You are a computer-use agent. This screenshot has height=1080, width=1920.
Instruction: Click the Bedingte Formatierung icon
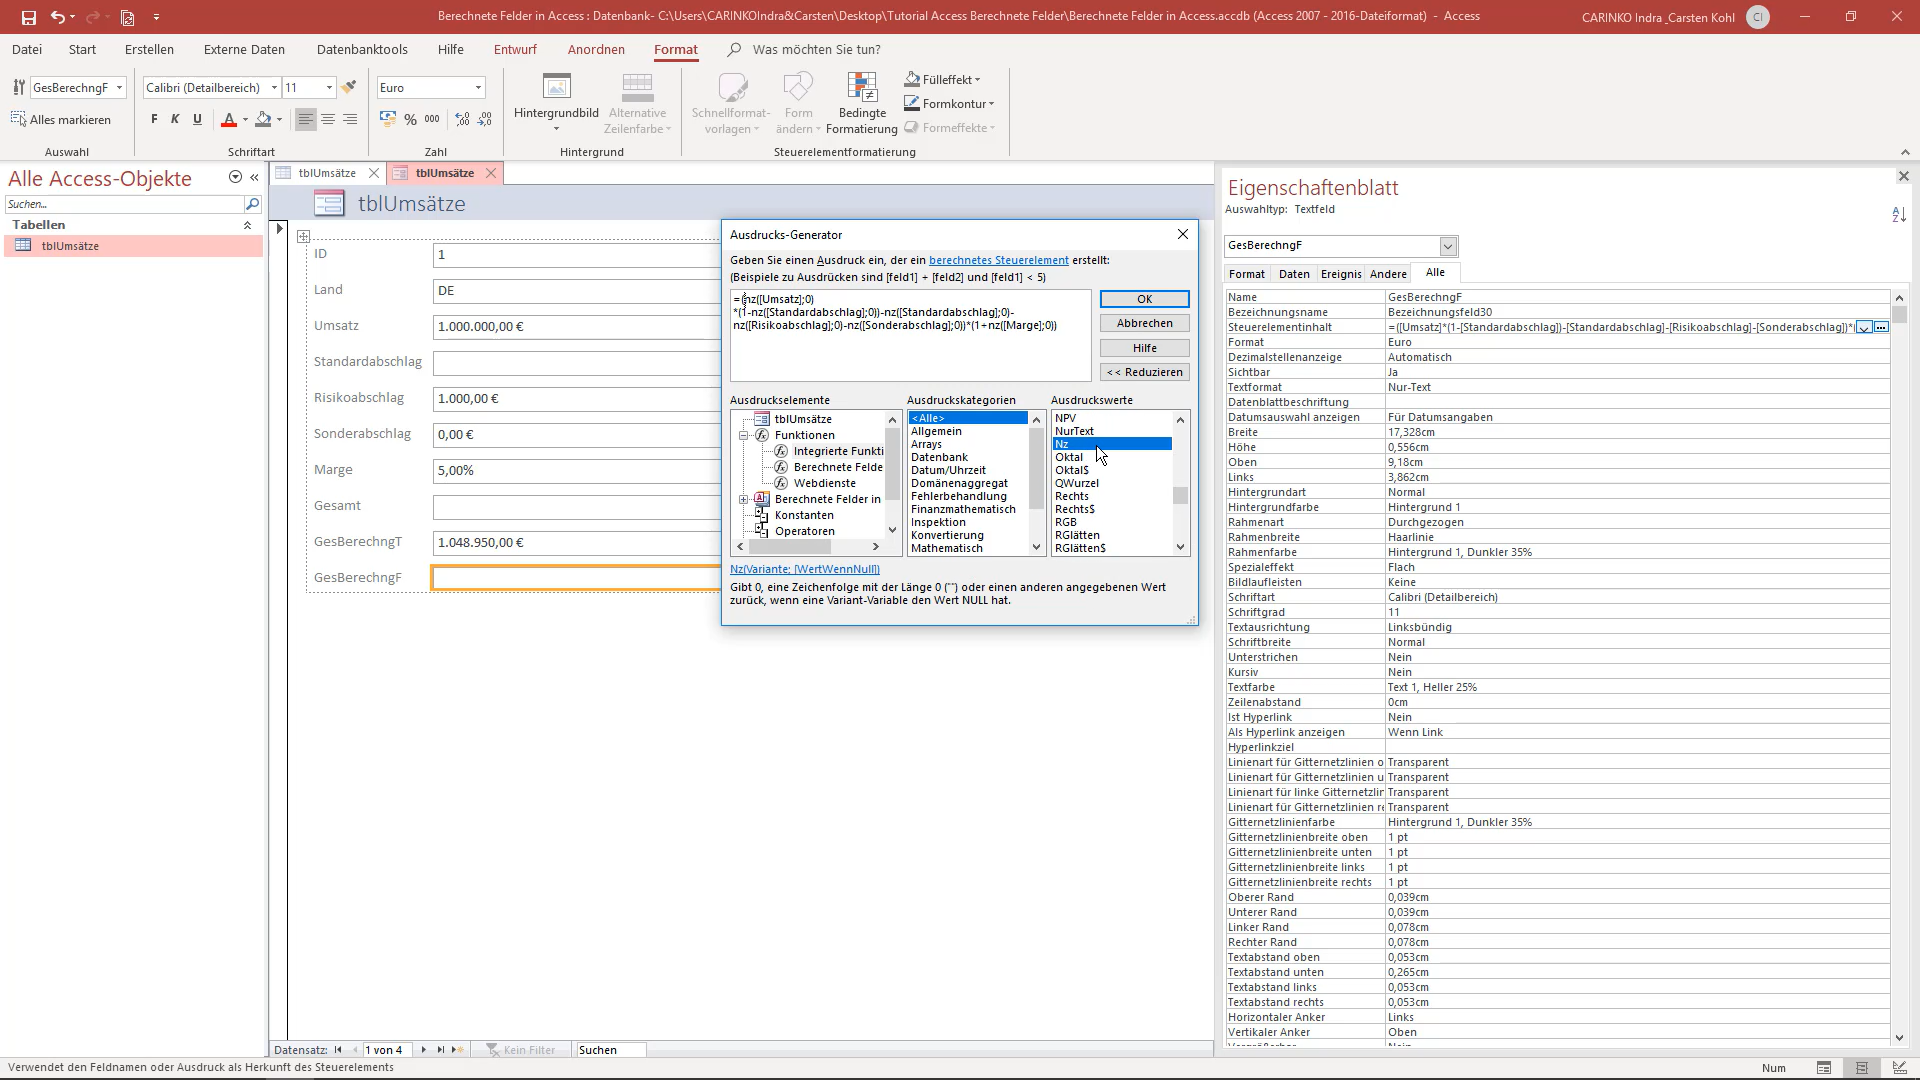coord(861,88)
